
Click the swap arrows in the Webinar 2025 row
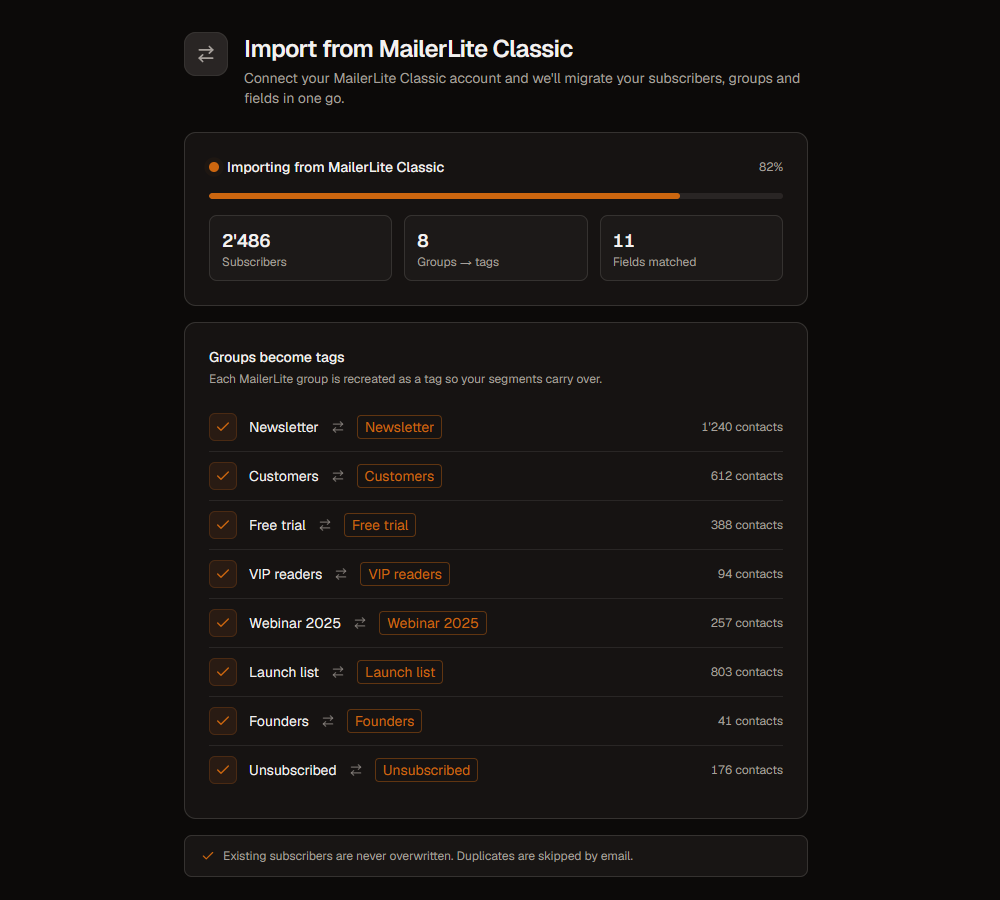(x=360, y=623)
